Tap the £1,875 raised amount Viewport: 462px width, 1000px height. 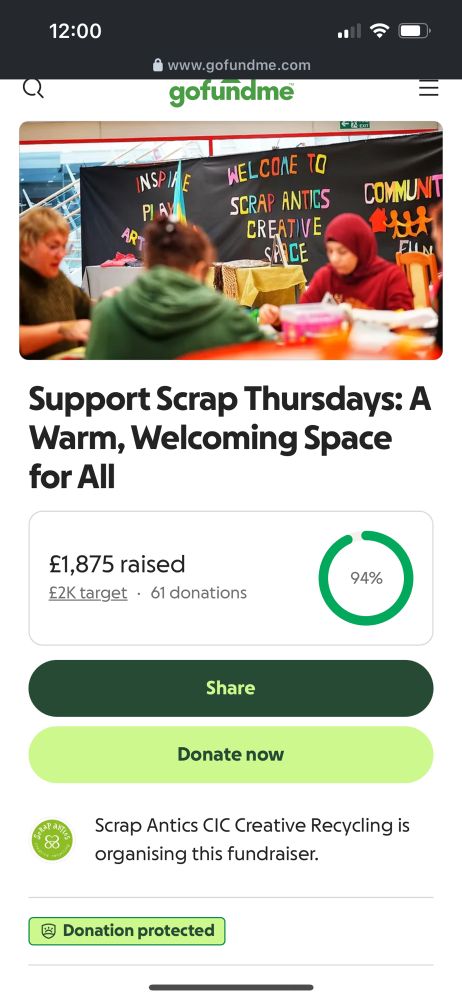coord(117,564)
